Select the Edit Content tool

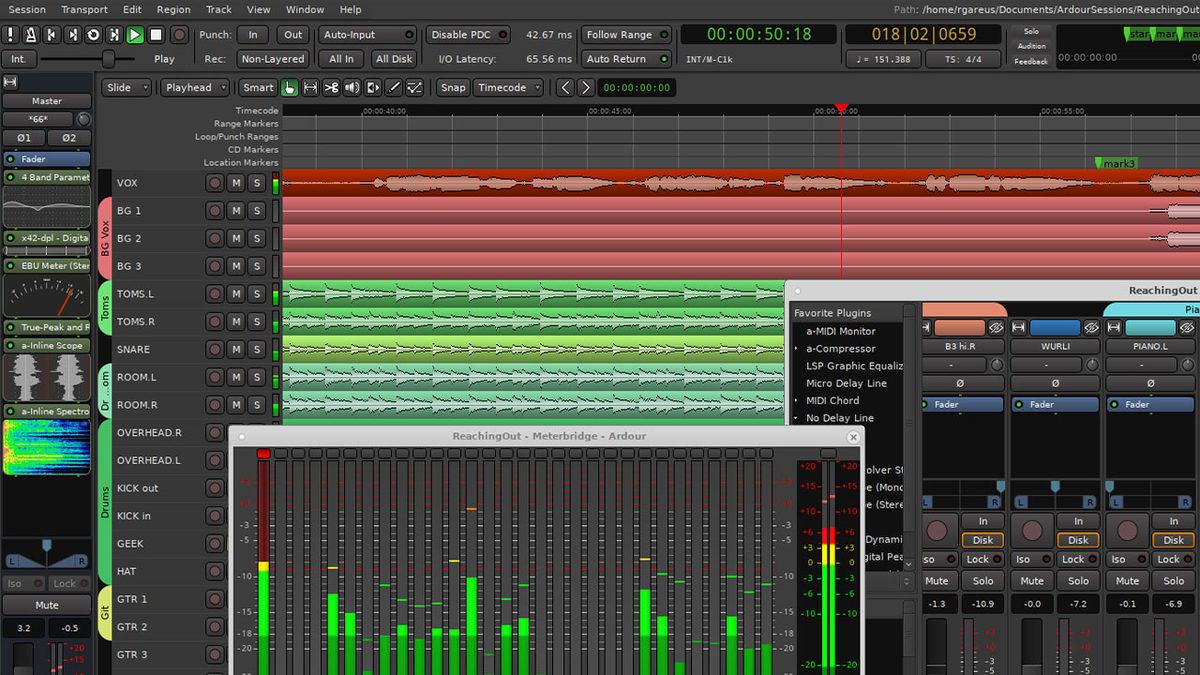point(372,88)
